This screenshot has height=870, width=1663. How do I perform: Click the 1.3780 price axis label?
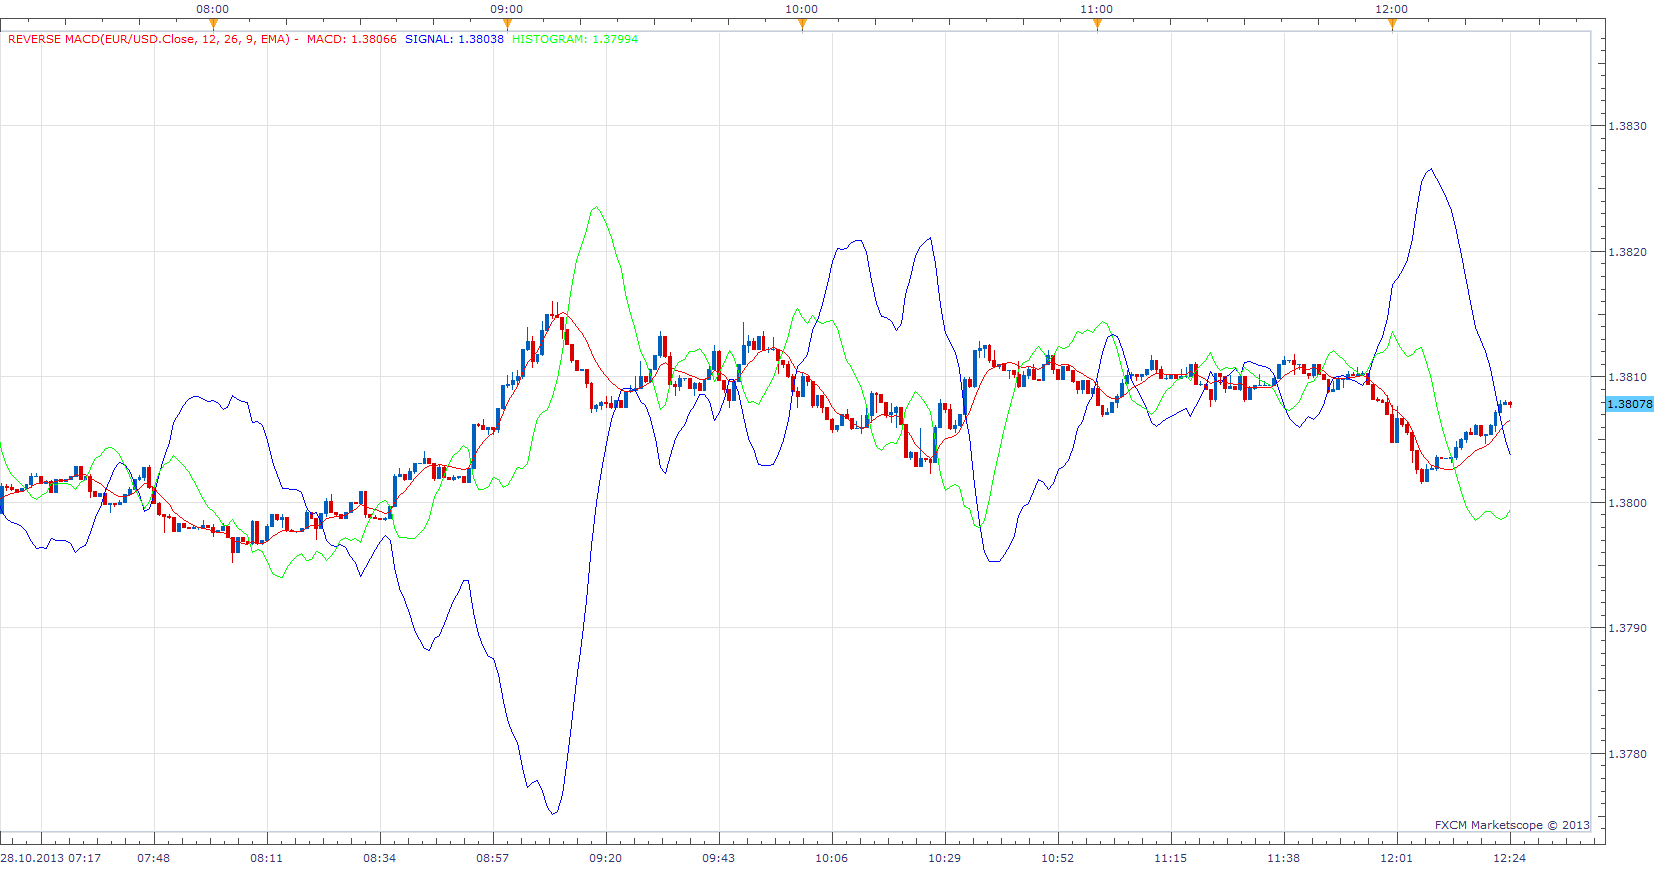click(1627, 754)
